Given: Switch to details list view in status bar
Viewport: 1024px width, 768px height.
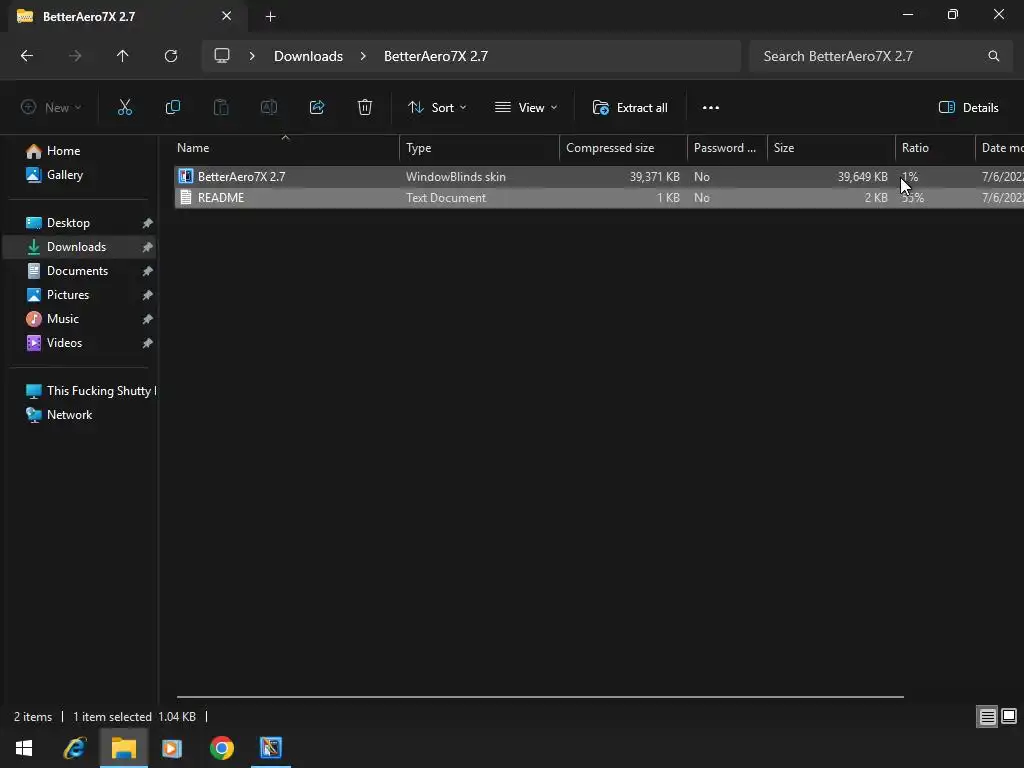Looking at the screenshot, I should tap(987, 717).
